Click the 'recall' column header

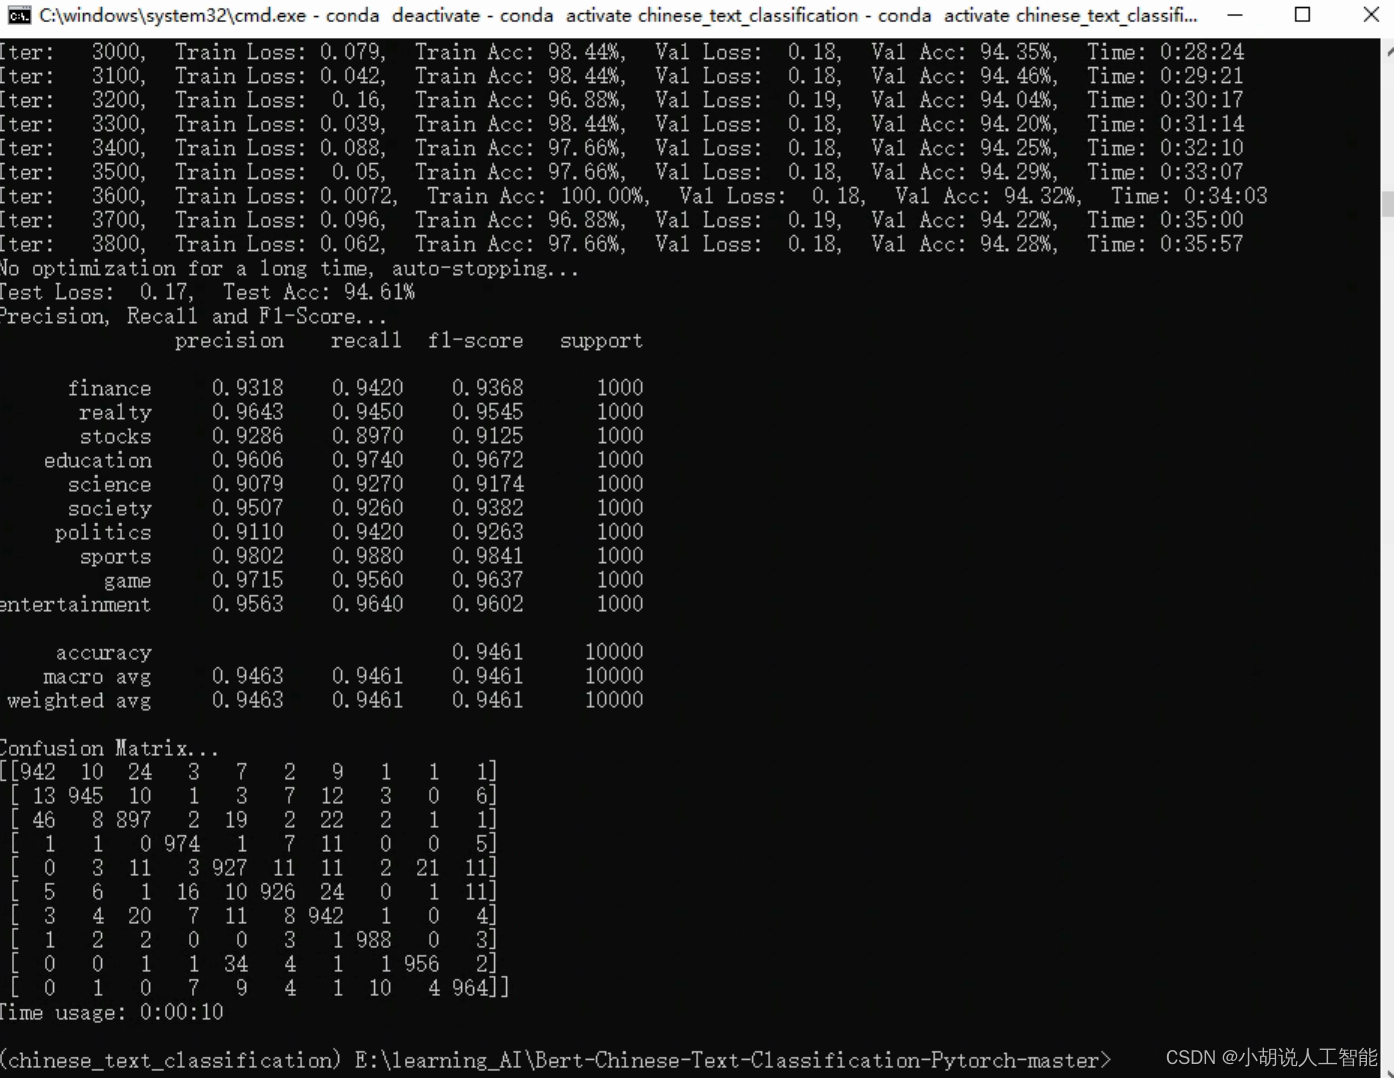tap(366, 341)
